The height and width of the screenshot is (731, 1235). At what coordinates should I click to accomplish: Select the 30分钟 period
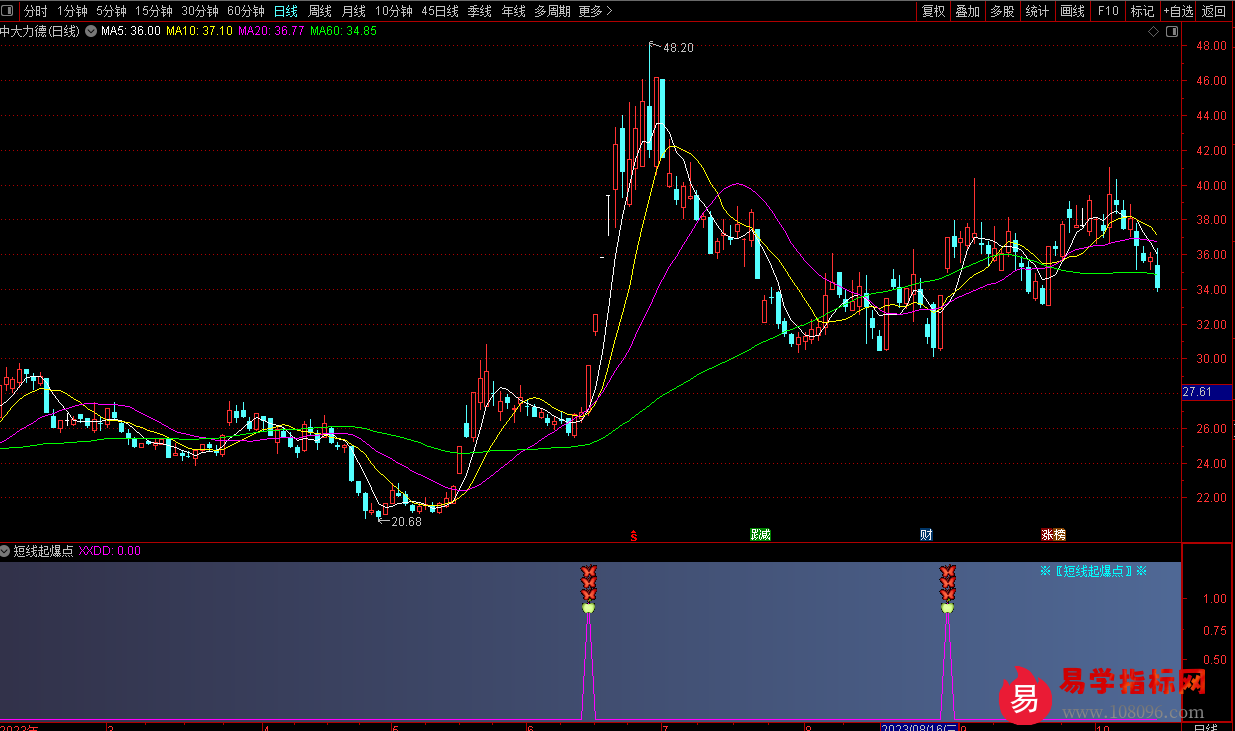[x=200, y=11]
